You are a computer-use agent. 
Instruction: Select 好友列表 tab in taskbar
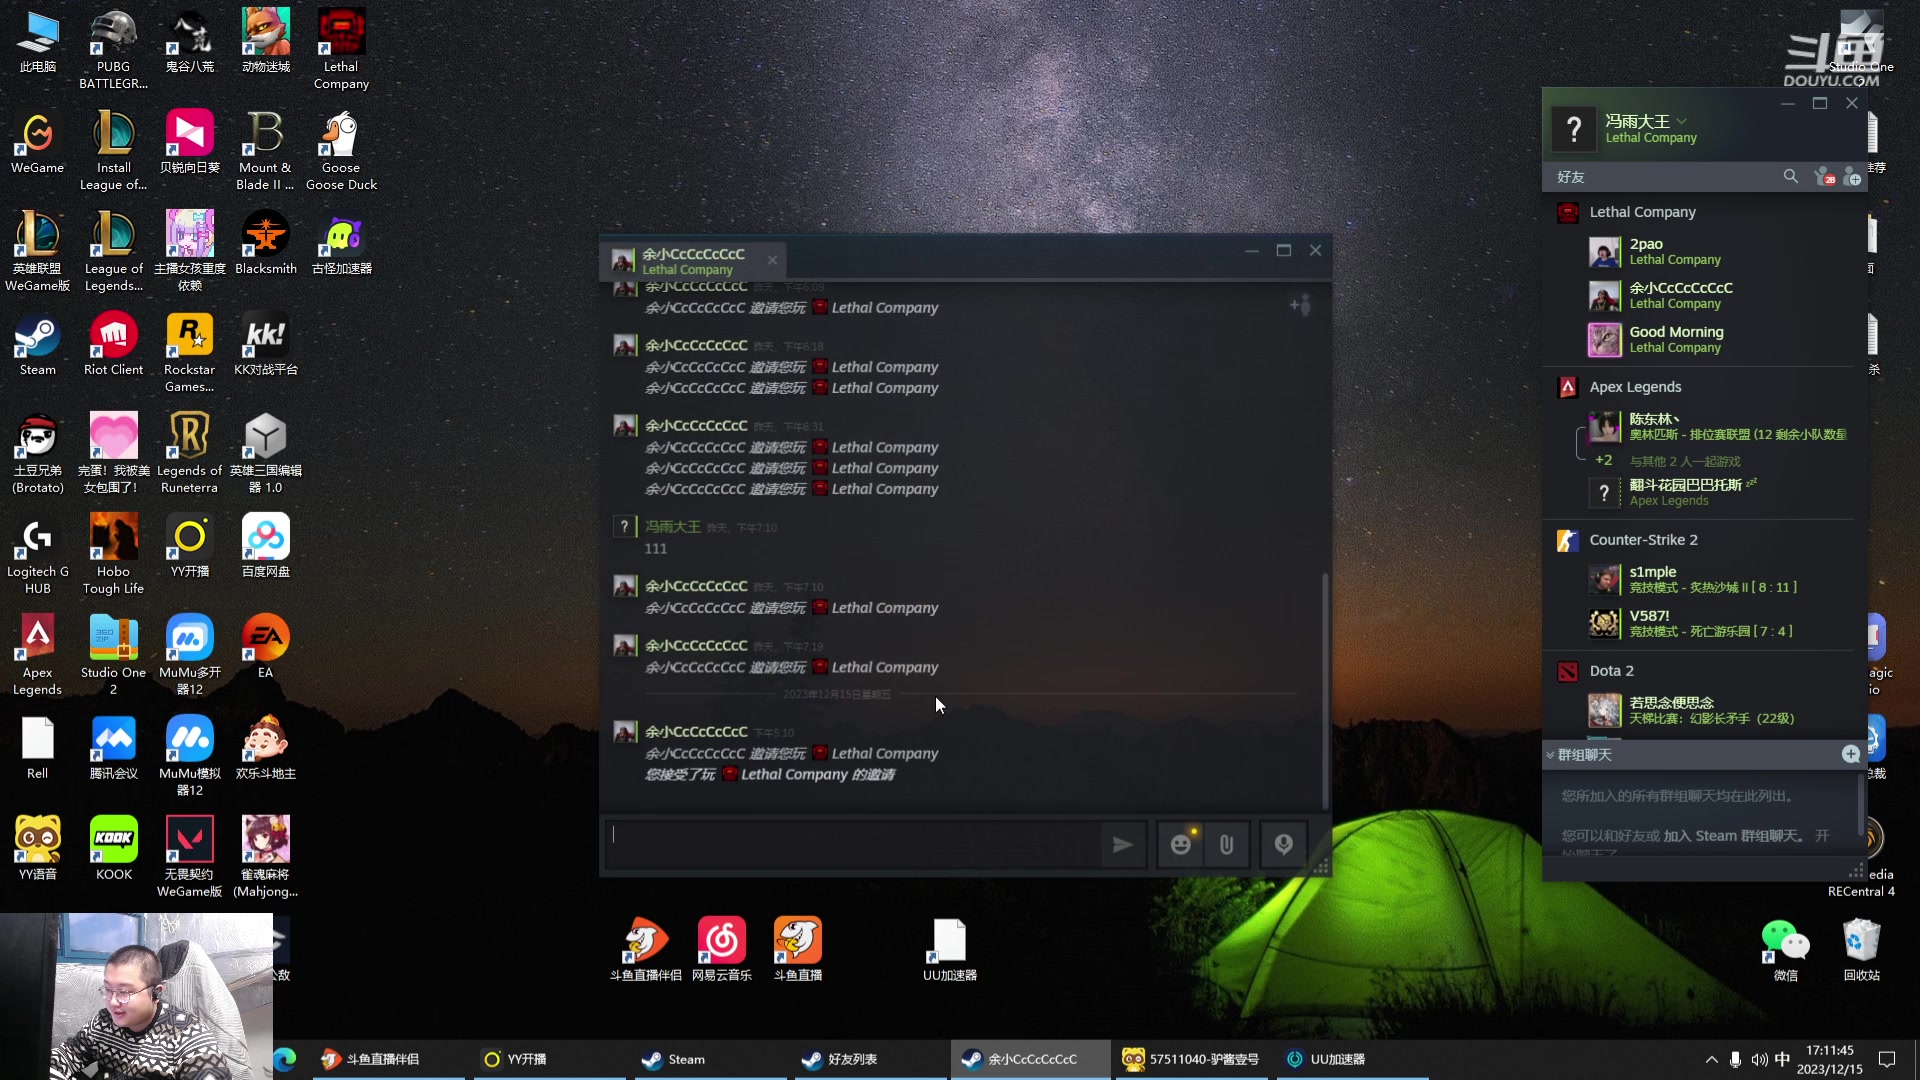851,1059
